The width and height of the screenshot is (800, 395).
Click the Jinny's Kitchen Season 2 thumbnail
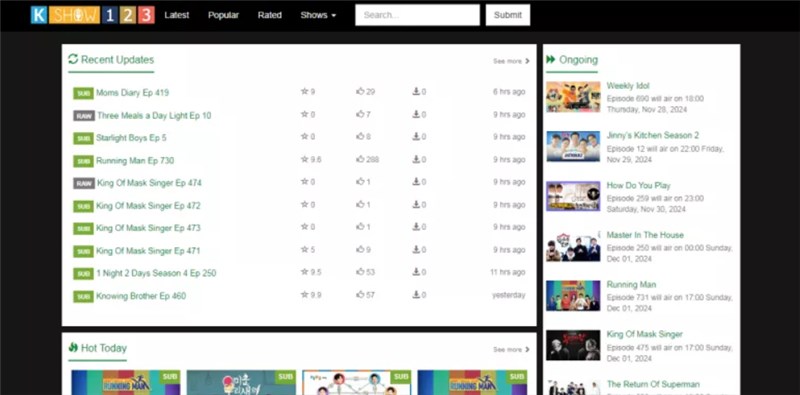tap(573, 146)
